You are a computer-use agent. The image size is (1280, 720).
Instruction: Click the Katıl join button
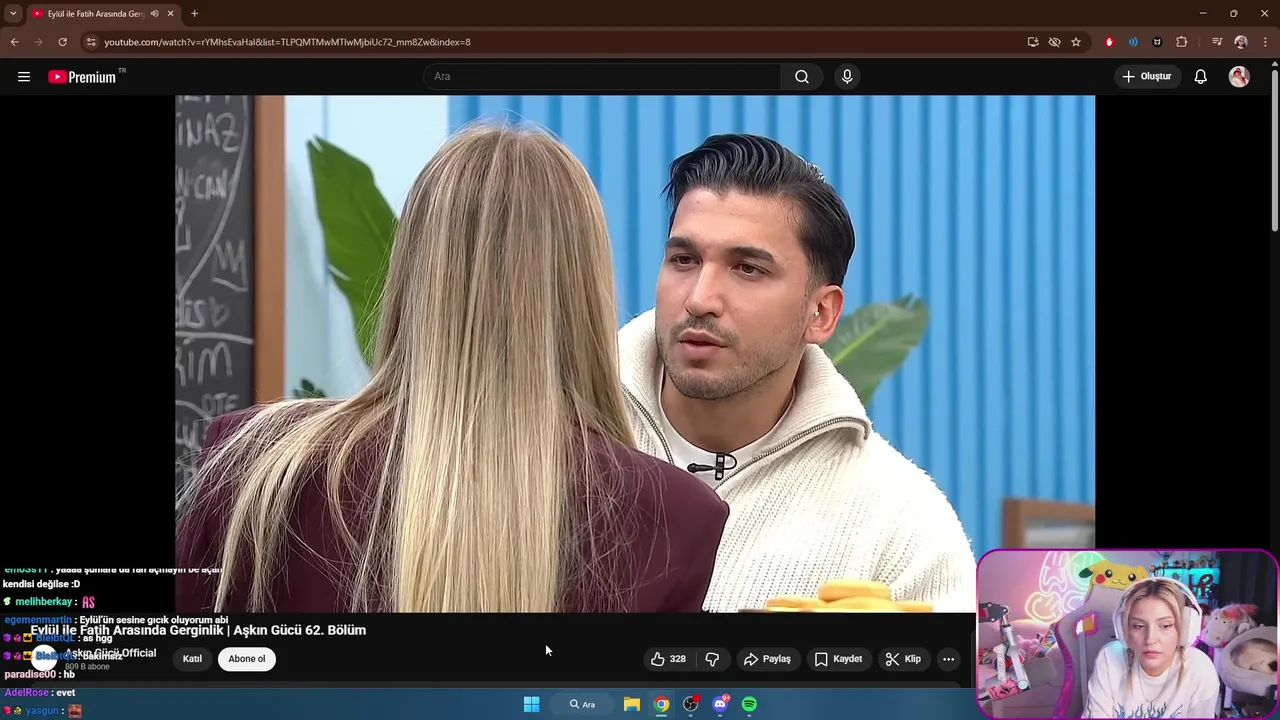[x=192, y=659]
